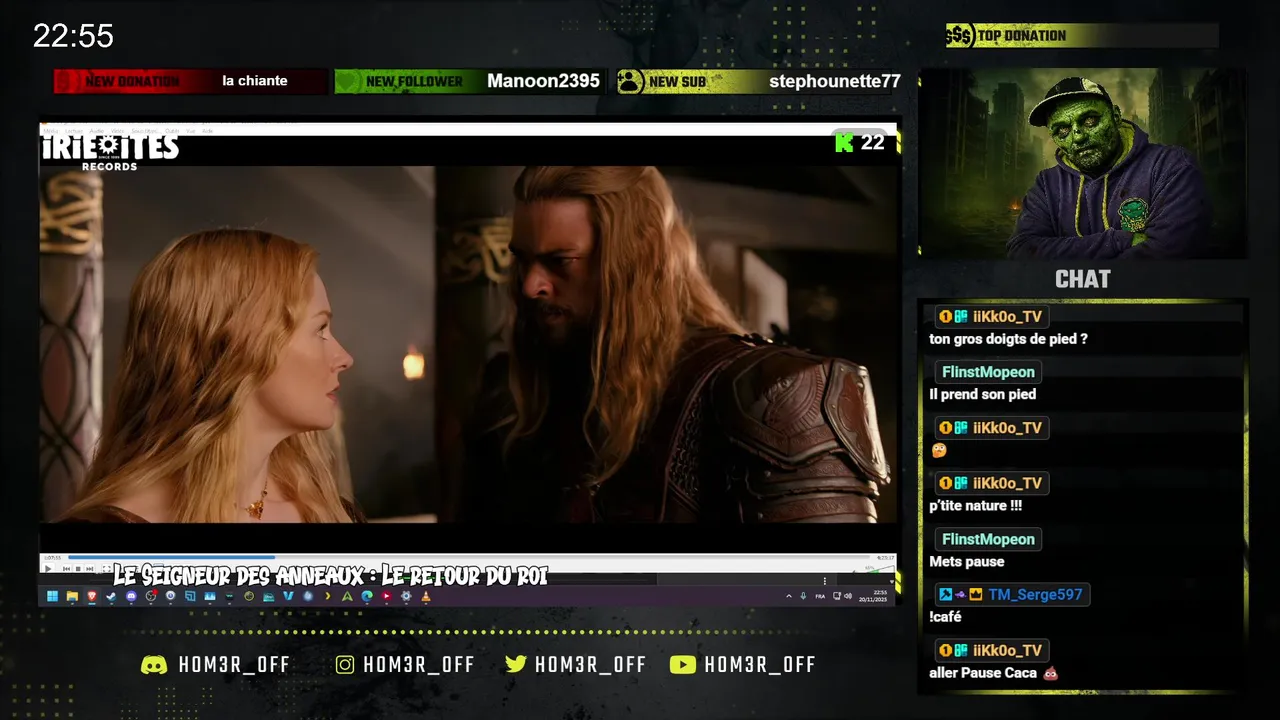Image resolution: width=1280 pixels, height=720 pixels.
Task: Click VLC previous track button
Action: 67,569
